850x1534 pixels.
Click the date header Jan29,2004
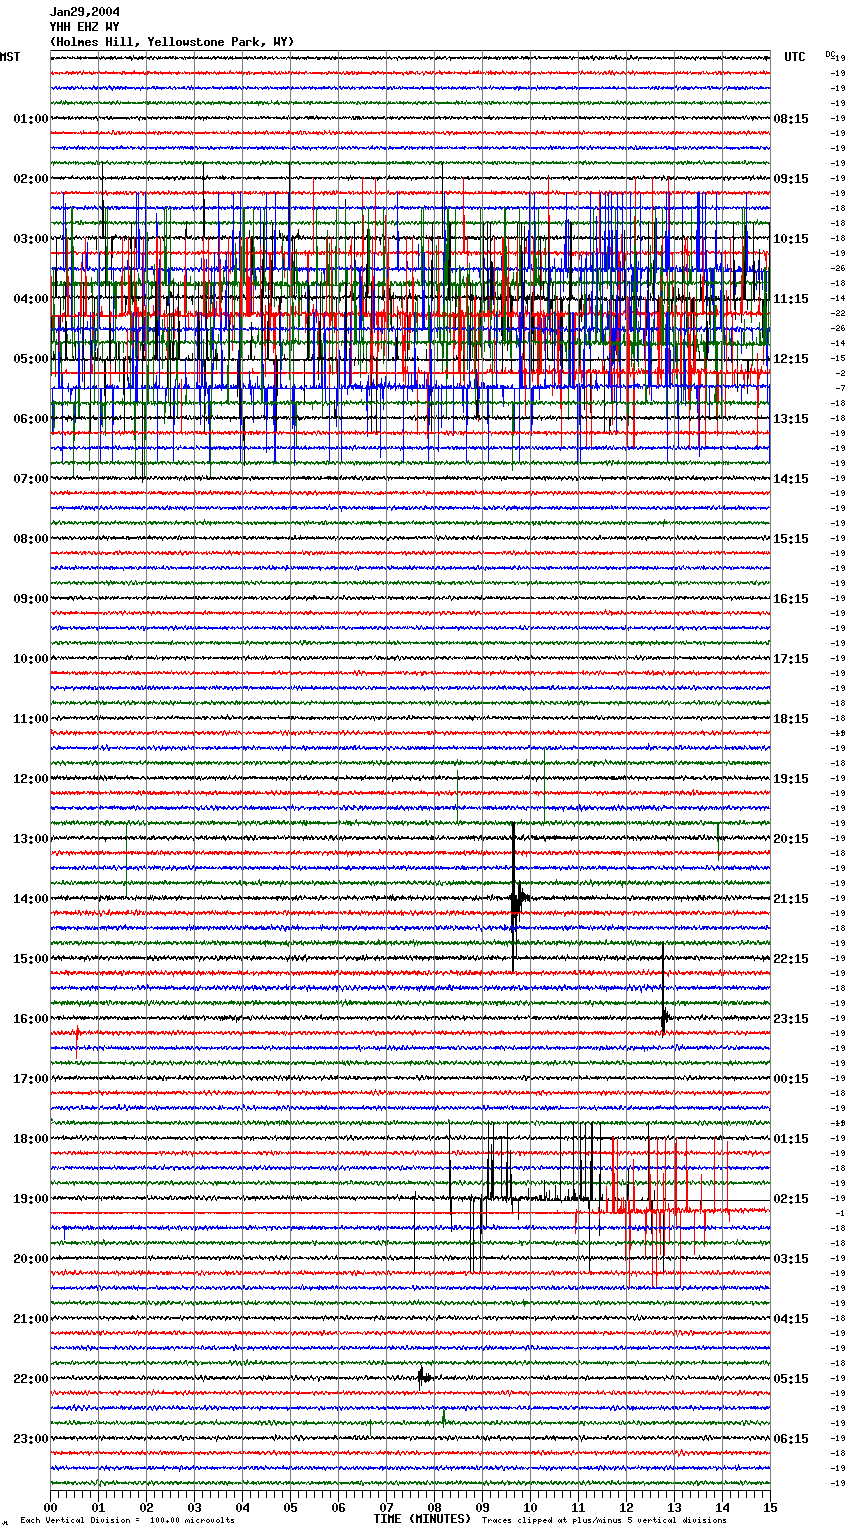tap(85, 12)
